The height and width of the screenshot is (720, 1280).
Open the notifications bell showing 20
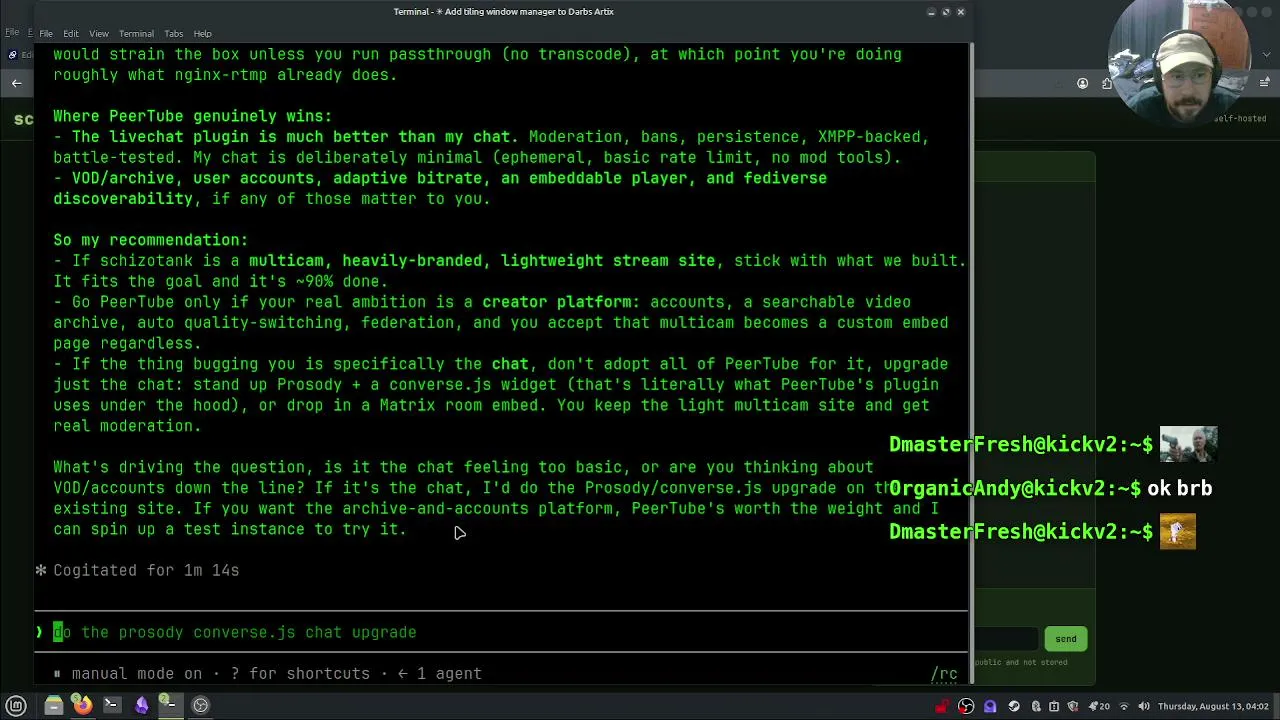point(1099,706)
